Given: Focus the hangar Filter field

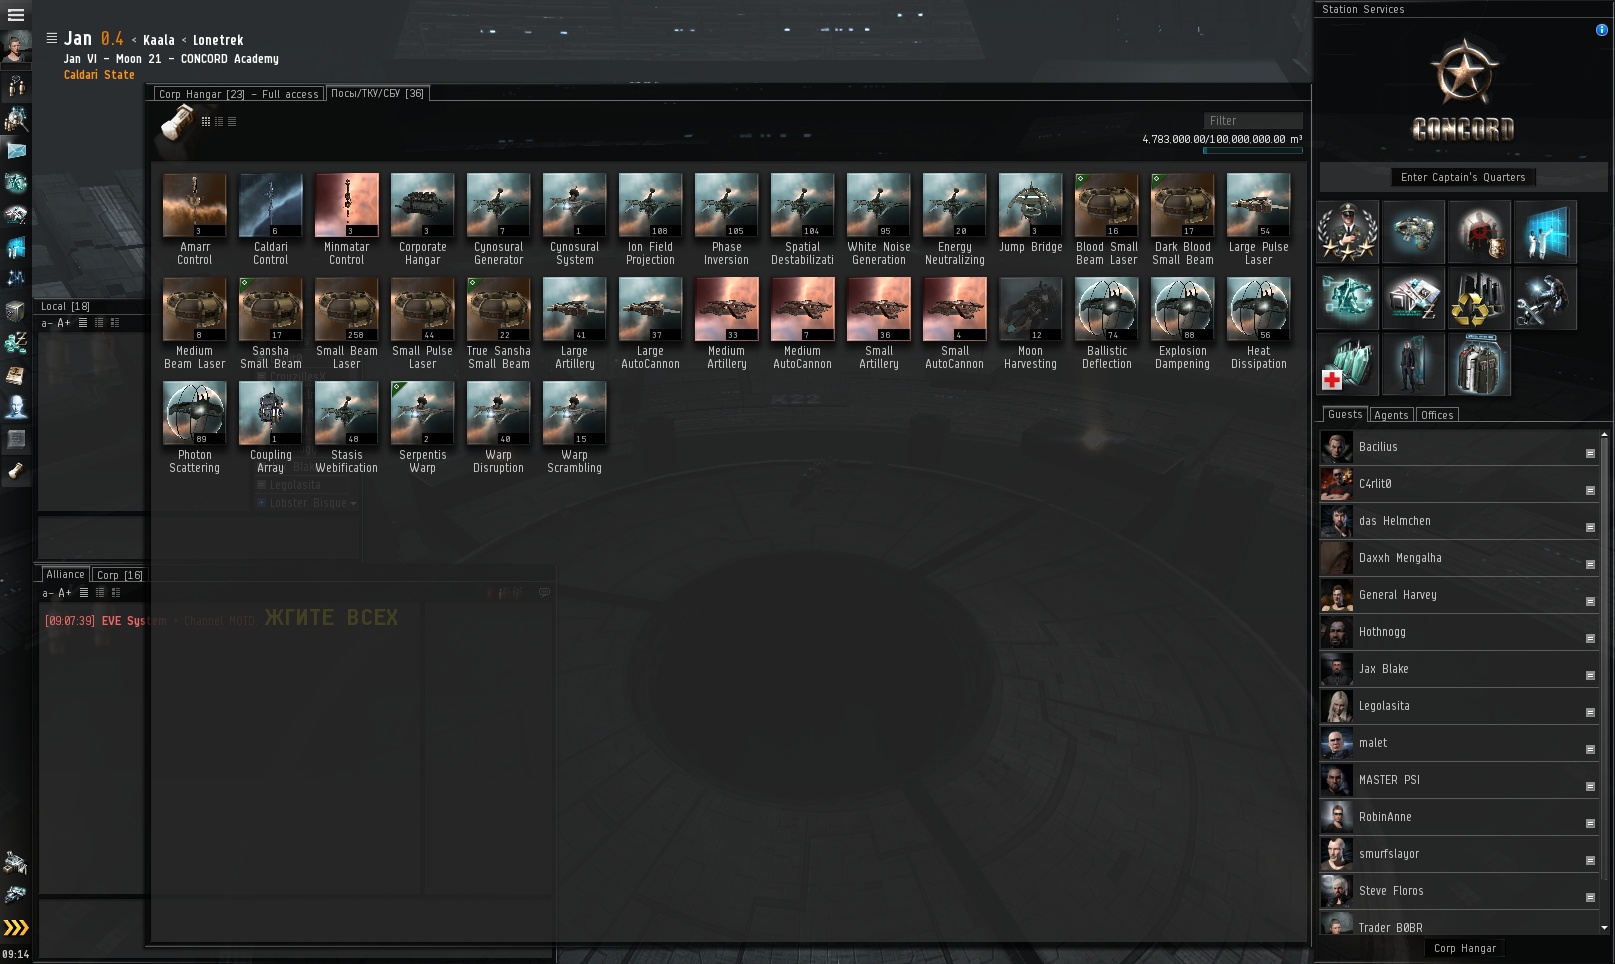Looking at the screenshot, I should 1253,121.
